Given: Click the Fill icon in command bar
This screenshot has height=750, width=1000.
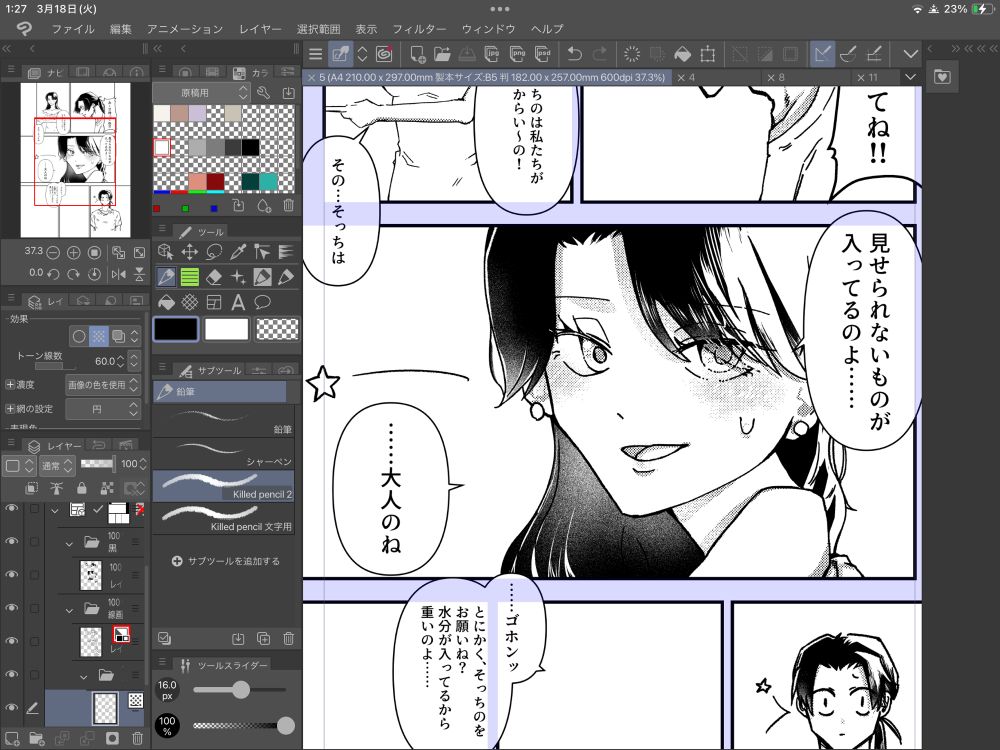Looking at the screenshot, I should 682,54.
